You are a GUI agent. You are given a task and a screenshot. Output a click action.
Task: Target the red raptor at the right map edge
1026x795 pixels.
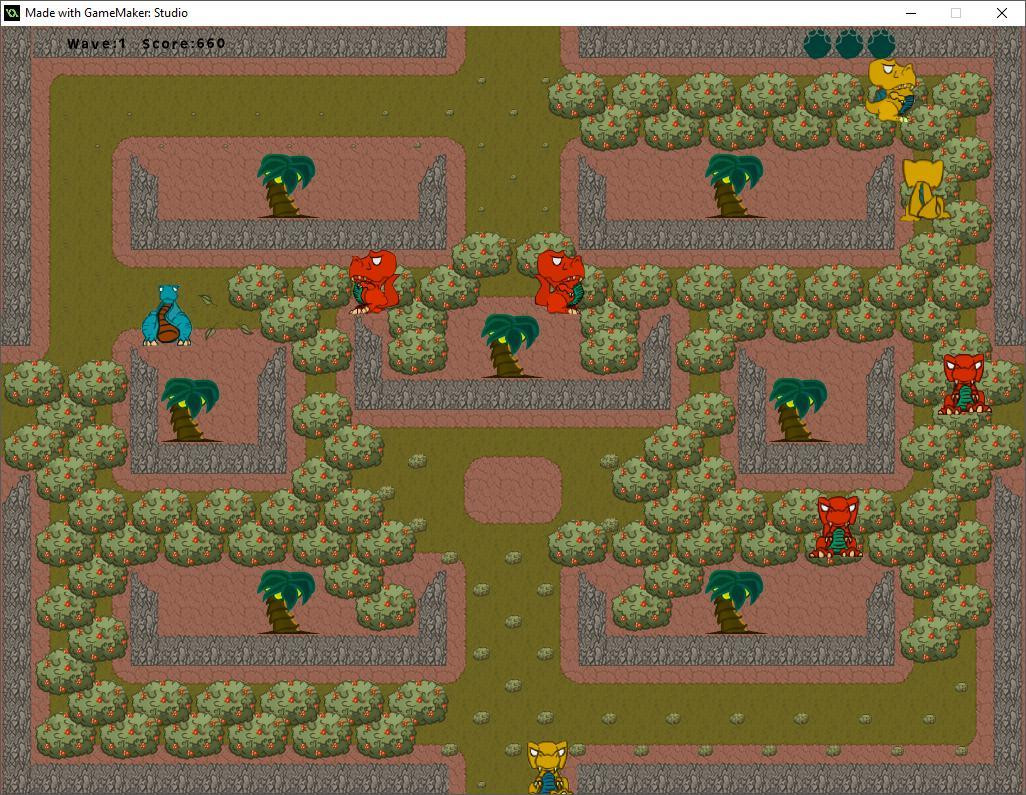click(x=964, y=384)
